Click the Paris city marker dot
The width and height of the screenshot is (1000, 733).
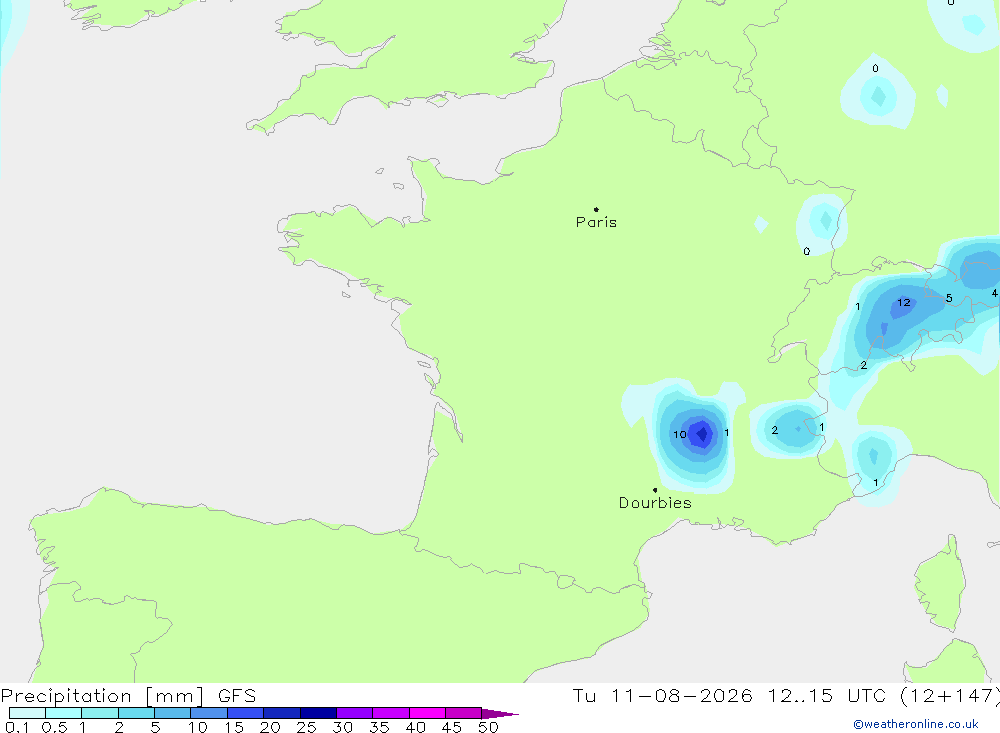tap(596, 209)
